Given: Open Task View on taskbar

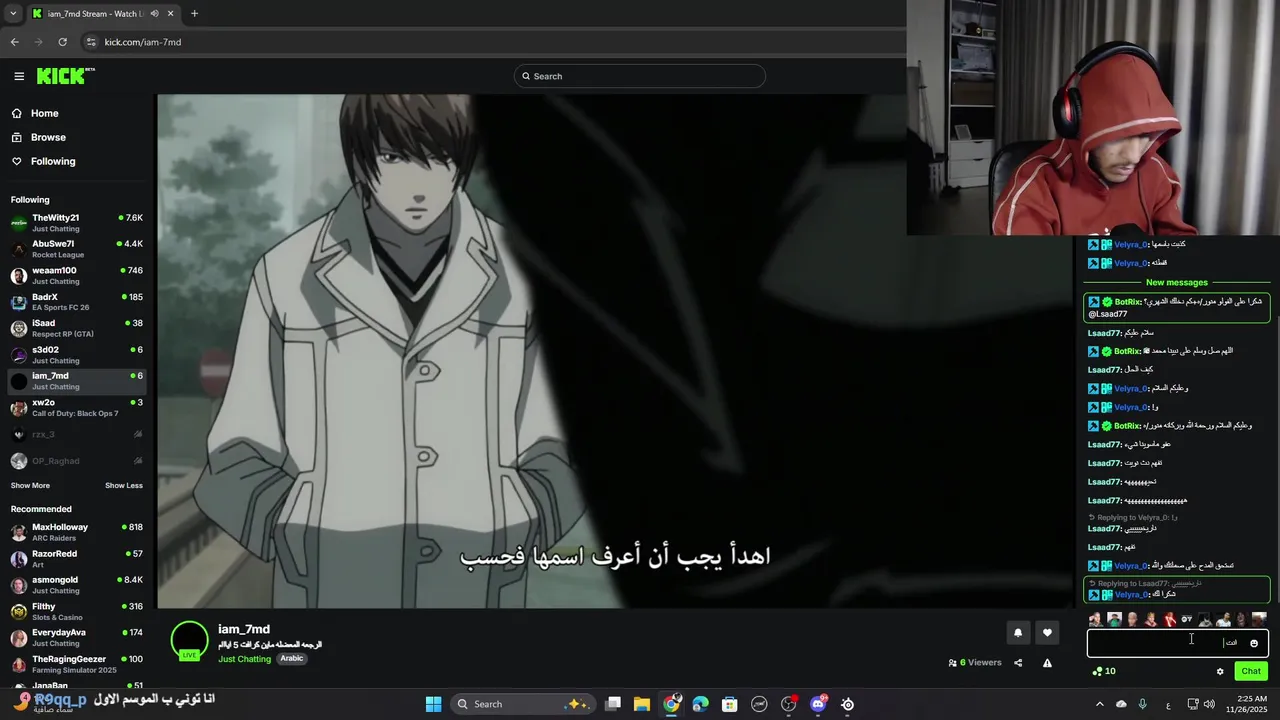Looking at the screenshot, I should point(613,704).
